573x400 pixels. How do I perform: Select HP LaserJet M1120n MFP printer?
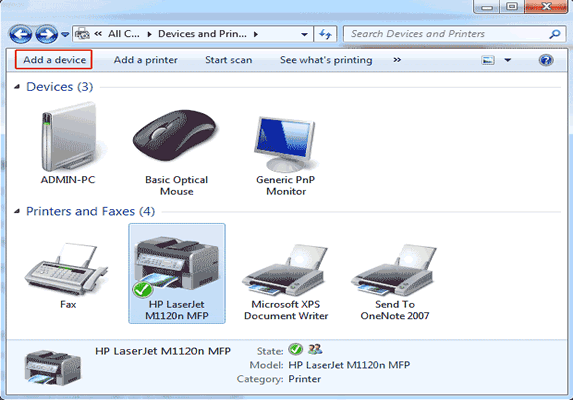coord(177,273)
